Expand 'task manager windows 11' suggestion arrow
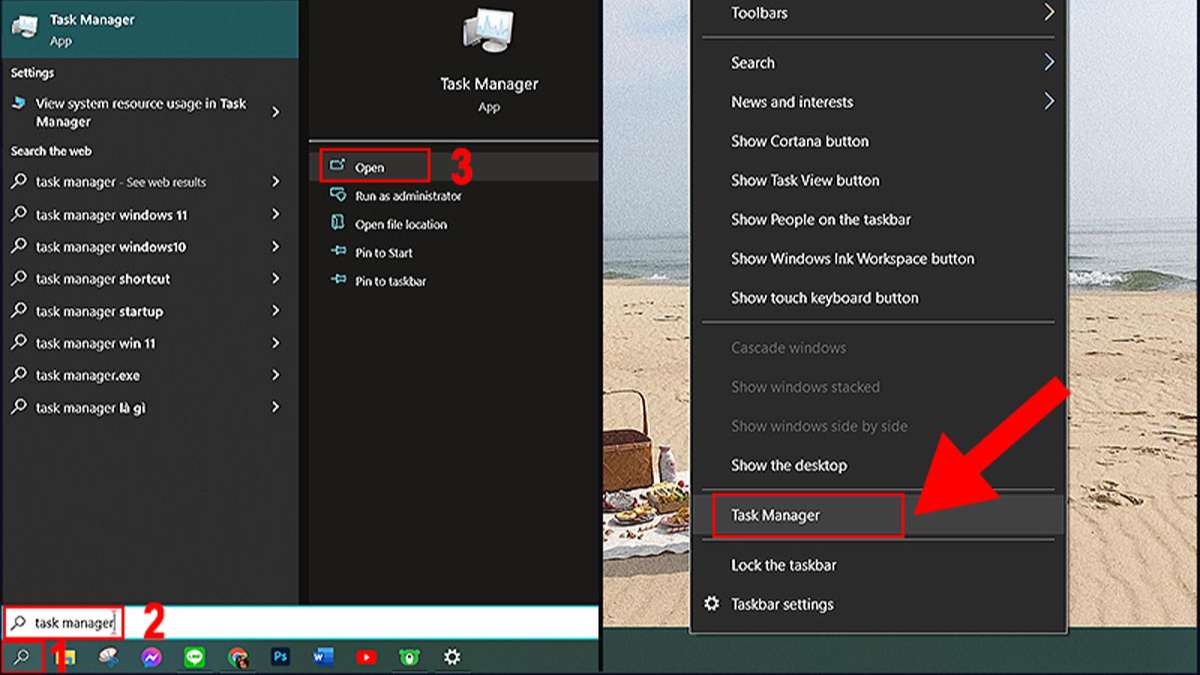Screen dimensions: 1200x675 tap(276, 215)
